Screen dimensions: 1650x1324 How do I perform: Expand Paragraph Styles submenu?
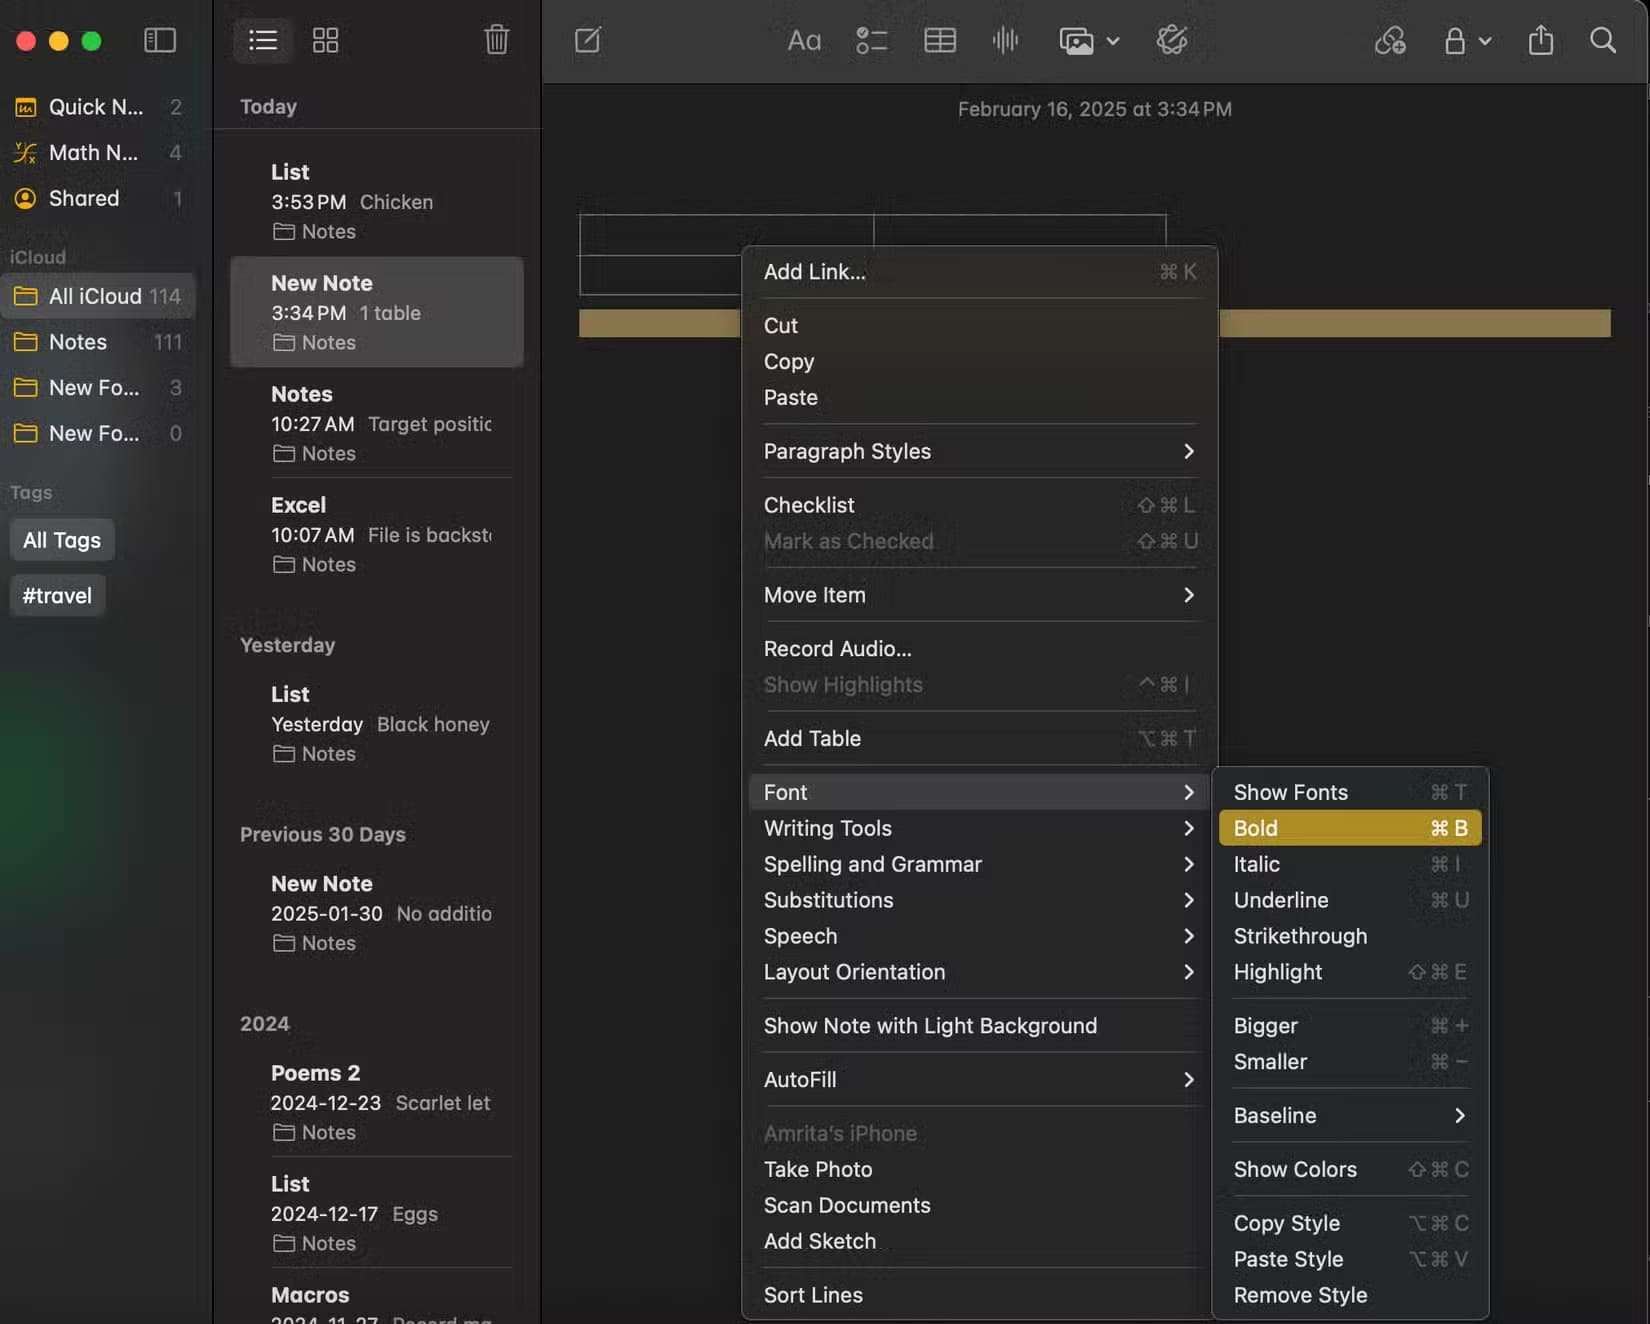tap(979, 451)
